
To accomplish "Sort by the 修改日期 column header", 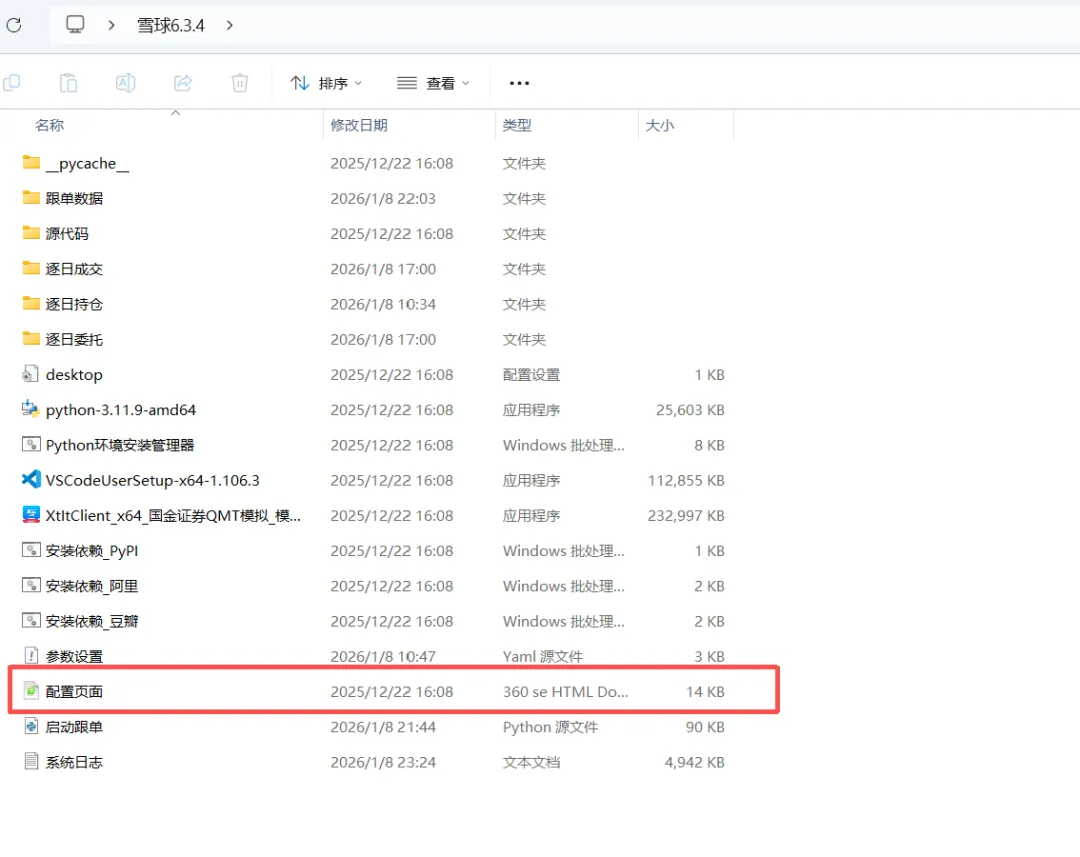I will [x=359, y=125].
